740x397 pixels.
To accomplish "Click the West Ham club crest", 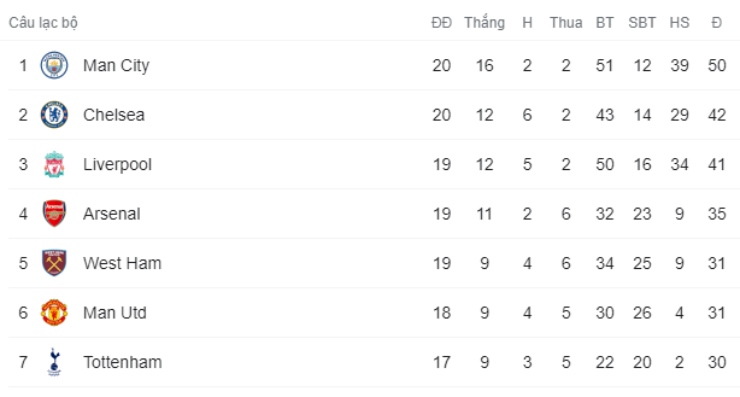I will coord(54,263).
